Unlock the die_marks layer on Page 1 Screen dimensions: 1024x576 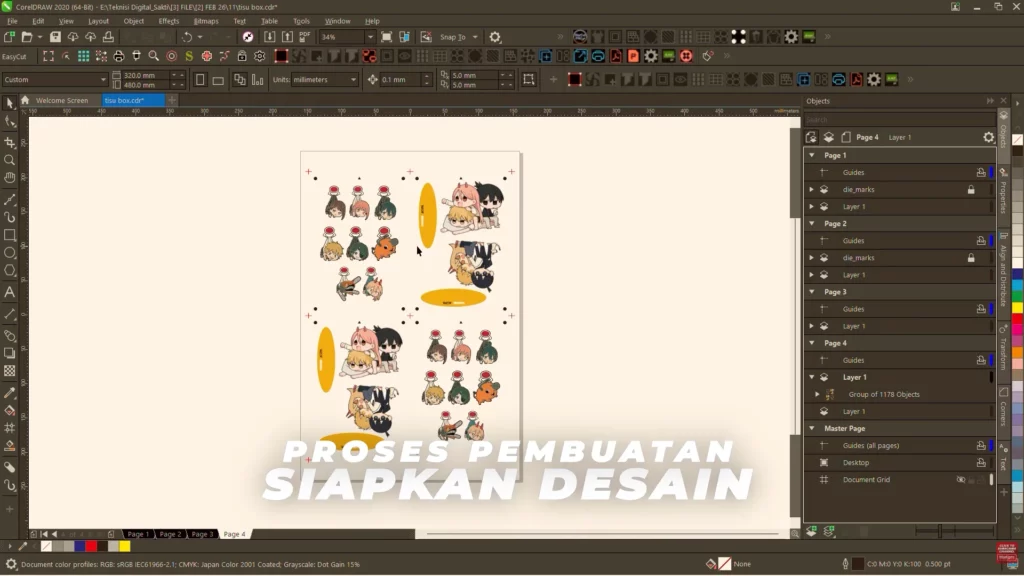971,189
